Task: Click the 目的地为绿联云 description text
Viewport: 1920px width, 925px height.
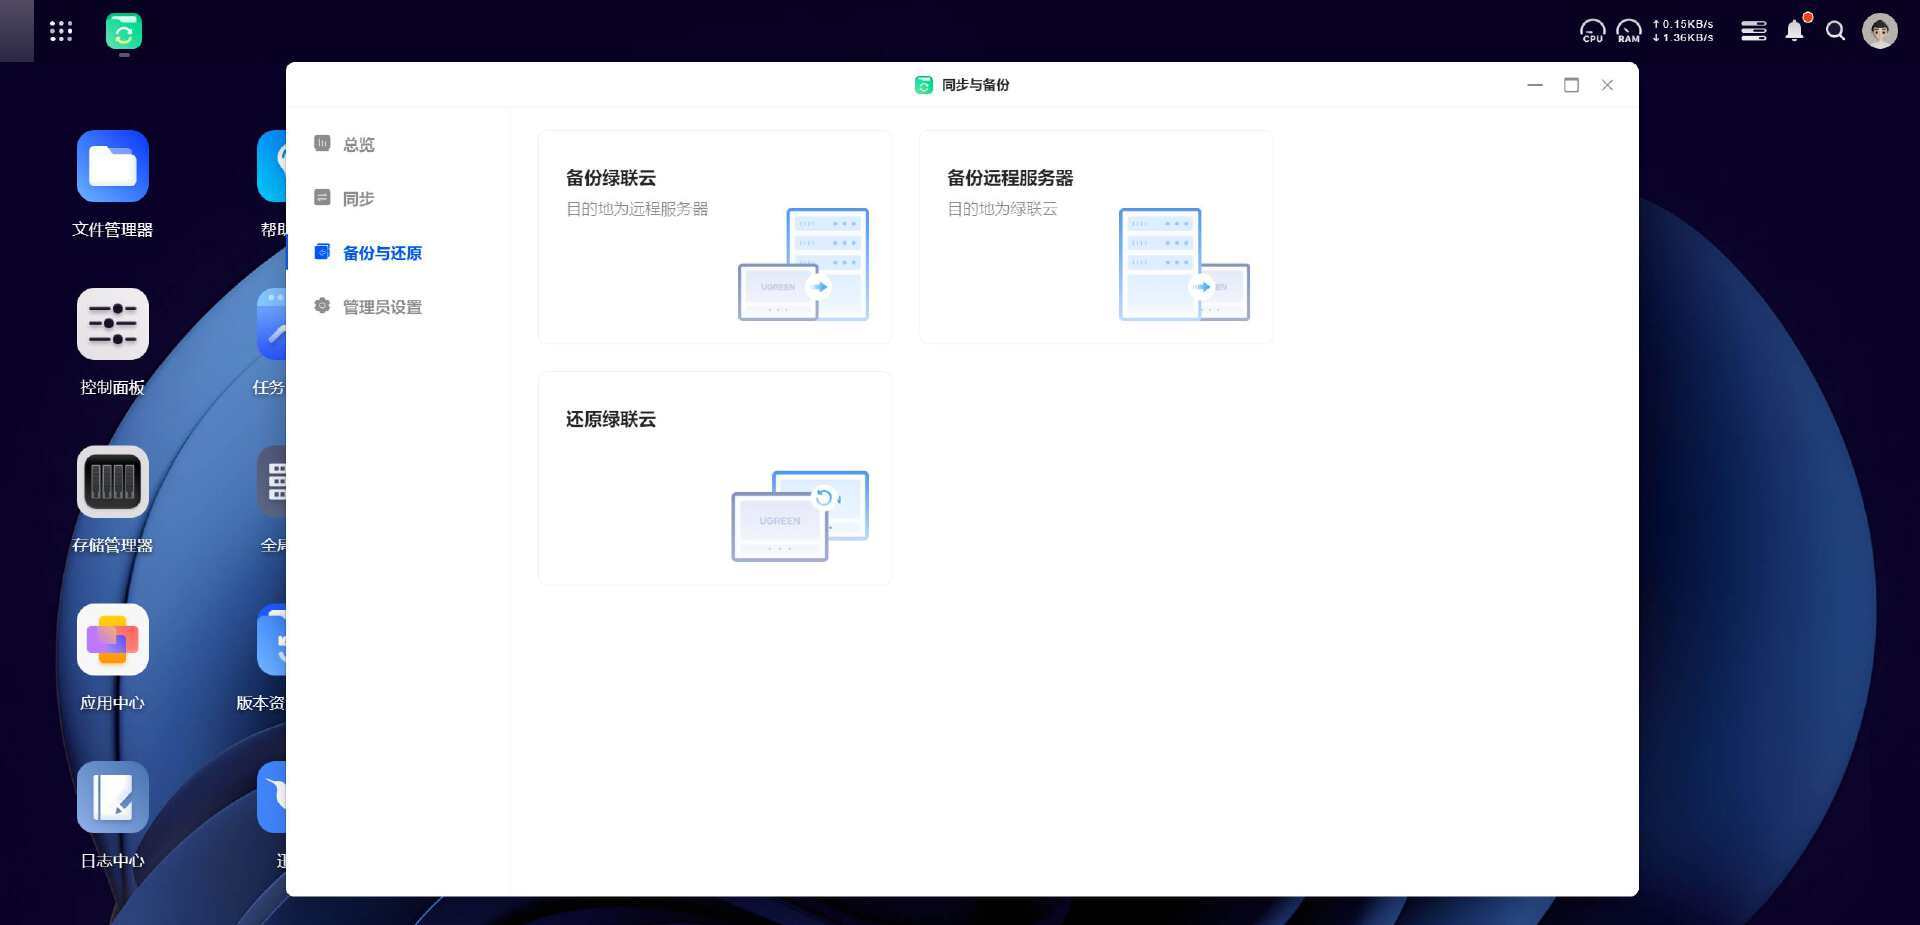Action: [1002, 209]
